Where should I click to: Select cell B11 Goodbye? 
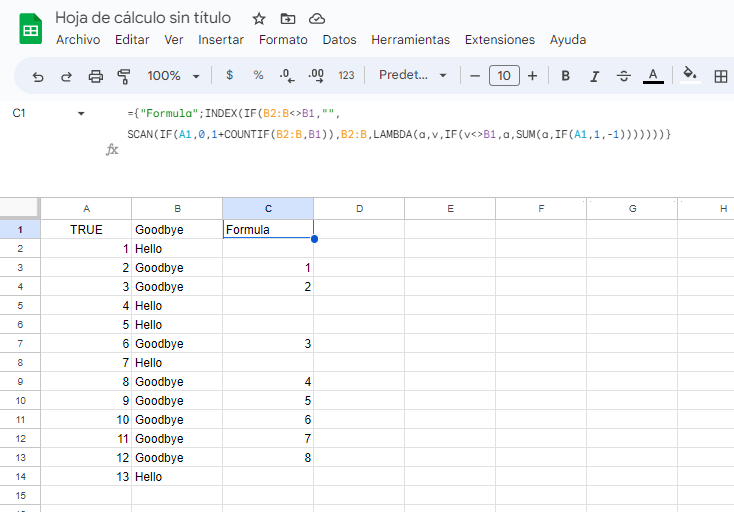click(177, 420)
